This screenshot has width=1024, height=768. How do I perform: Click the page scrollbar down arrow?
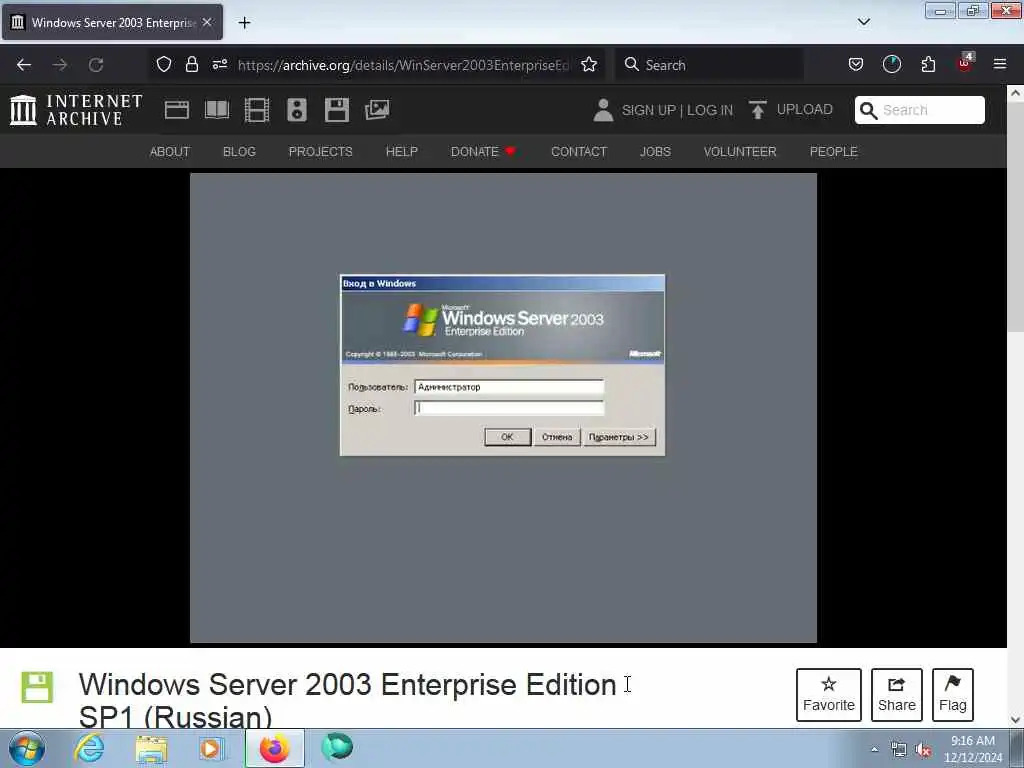click(x=1015, y=720)
